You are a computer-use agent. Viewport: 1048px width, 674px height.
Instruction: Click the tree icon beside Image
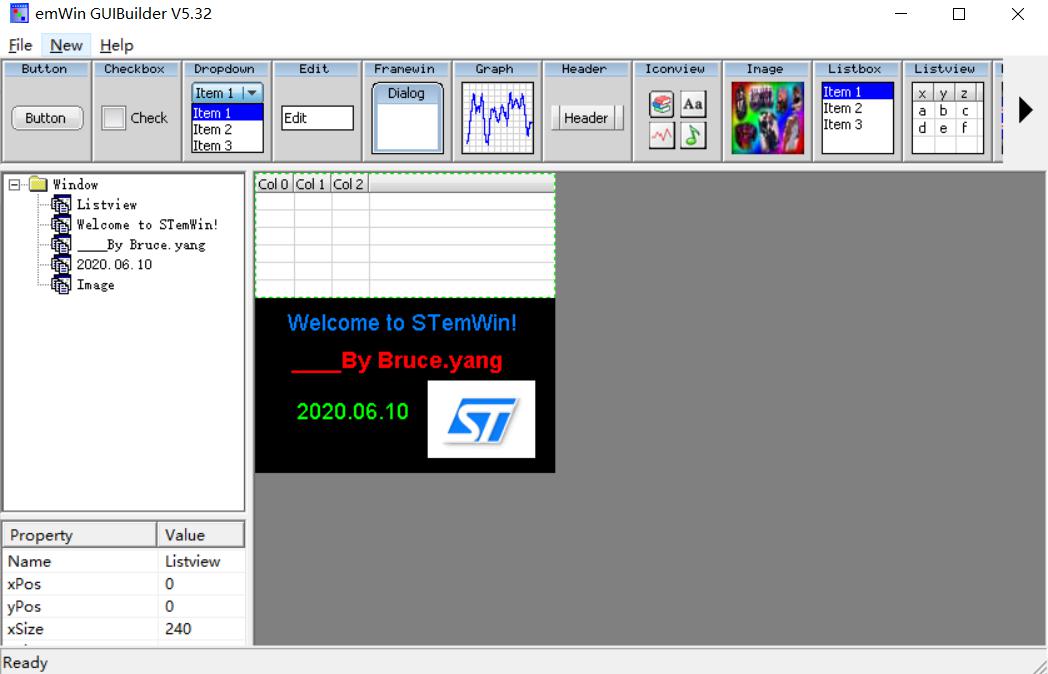(x=61, y=284)
